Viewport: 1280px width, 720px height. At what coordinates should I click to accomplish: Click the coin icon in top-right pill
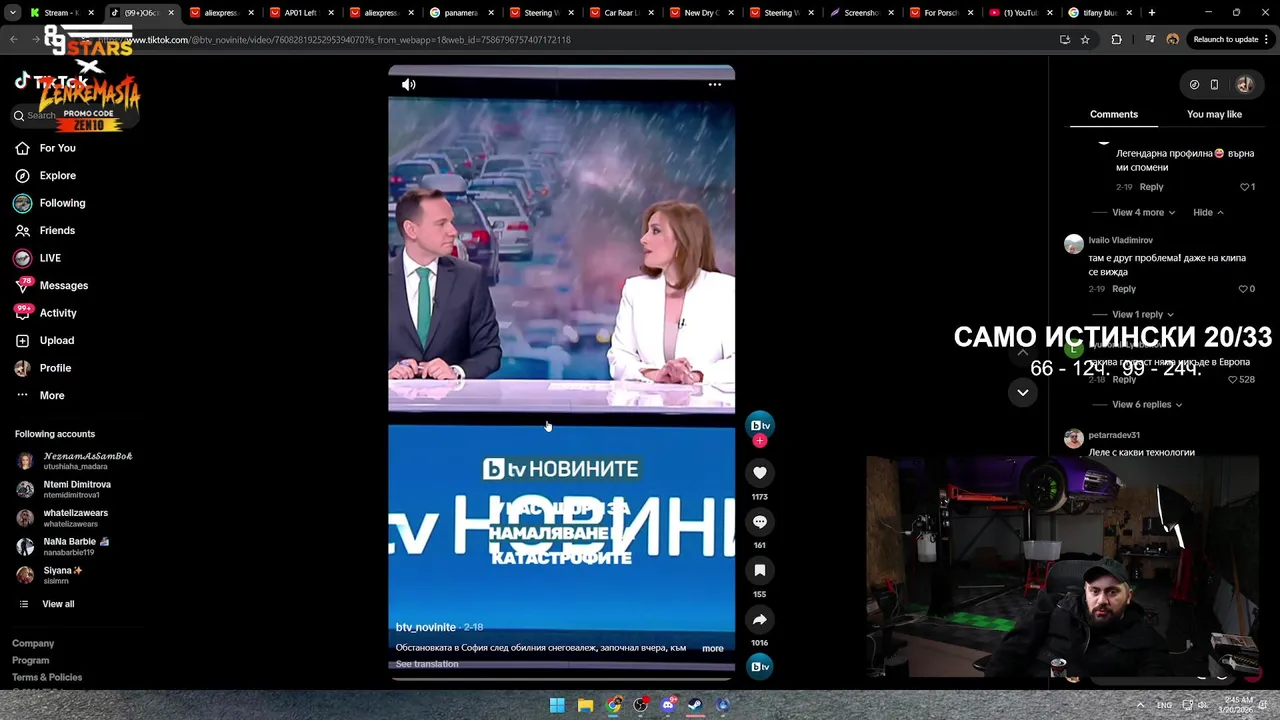point(1194,85)
